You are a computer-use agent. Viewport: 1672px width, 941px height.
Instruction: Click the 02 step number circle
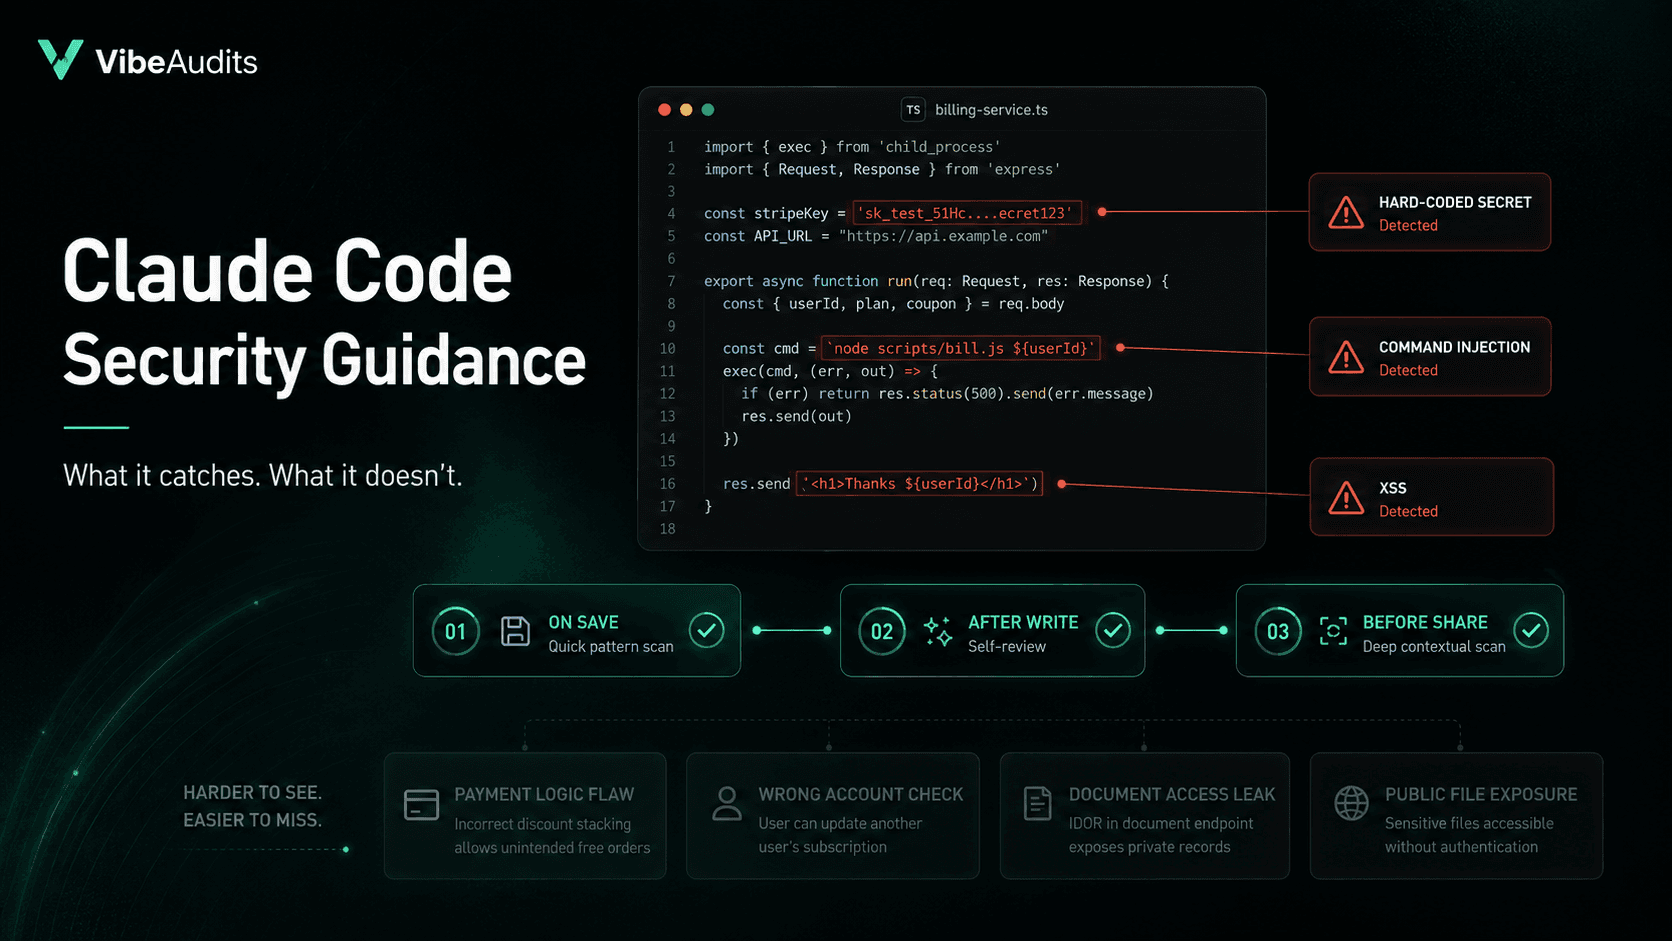tap(882, 631)
